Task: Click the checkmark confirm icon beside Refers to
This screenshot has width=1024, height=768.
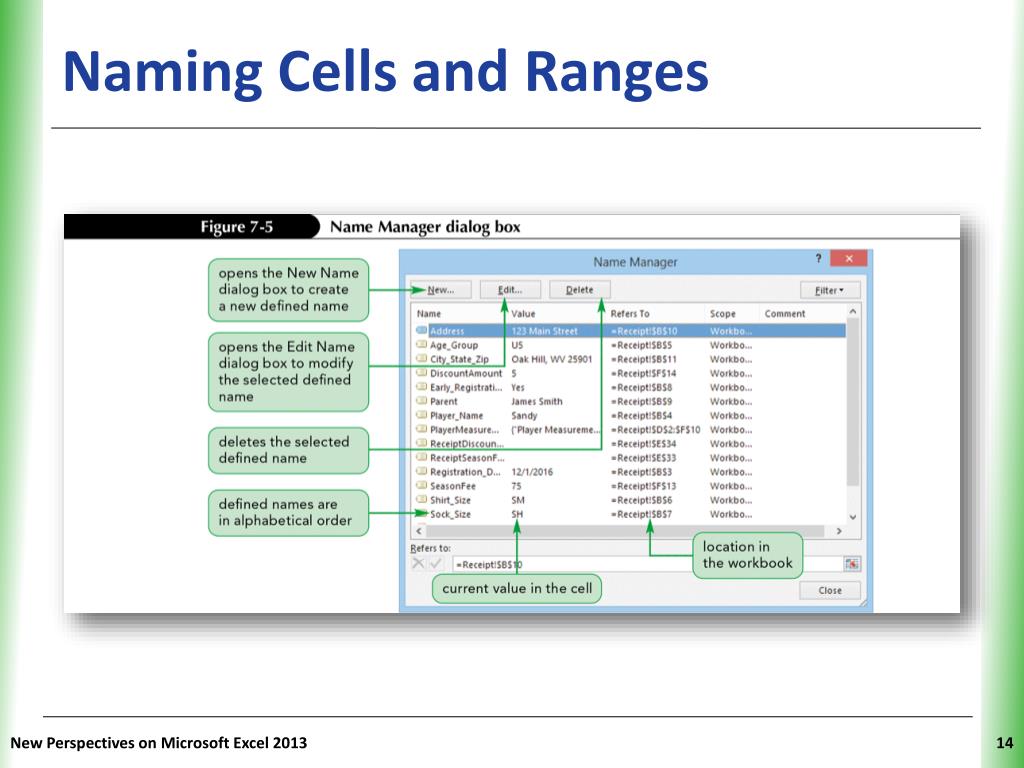Action: click(436, 564)
